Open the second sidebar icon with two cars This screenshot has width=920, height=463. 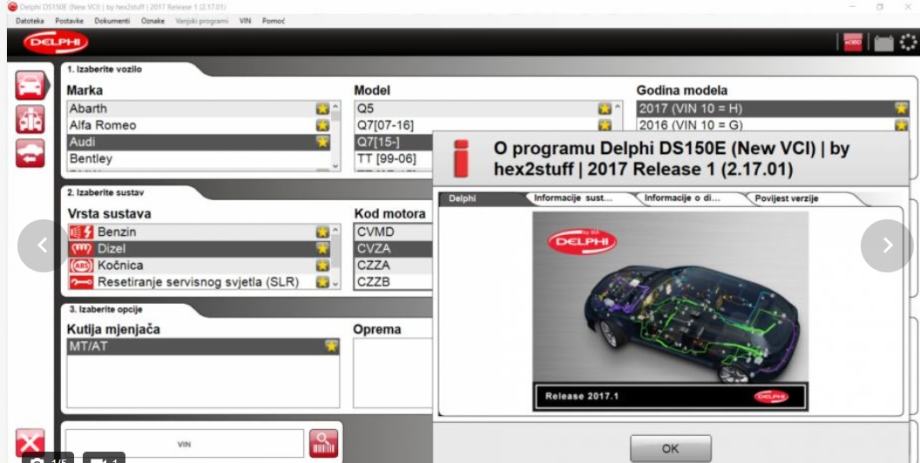click(x=30, y=120)
